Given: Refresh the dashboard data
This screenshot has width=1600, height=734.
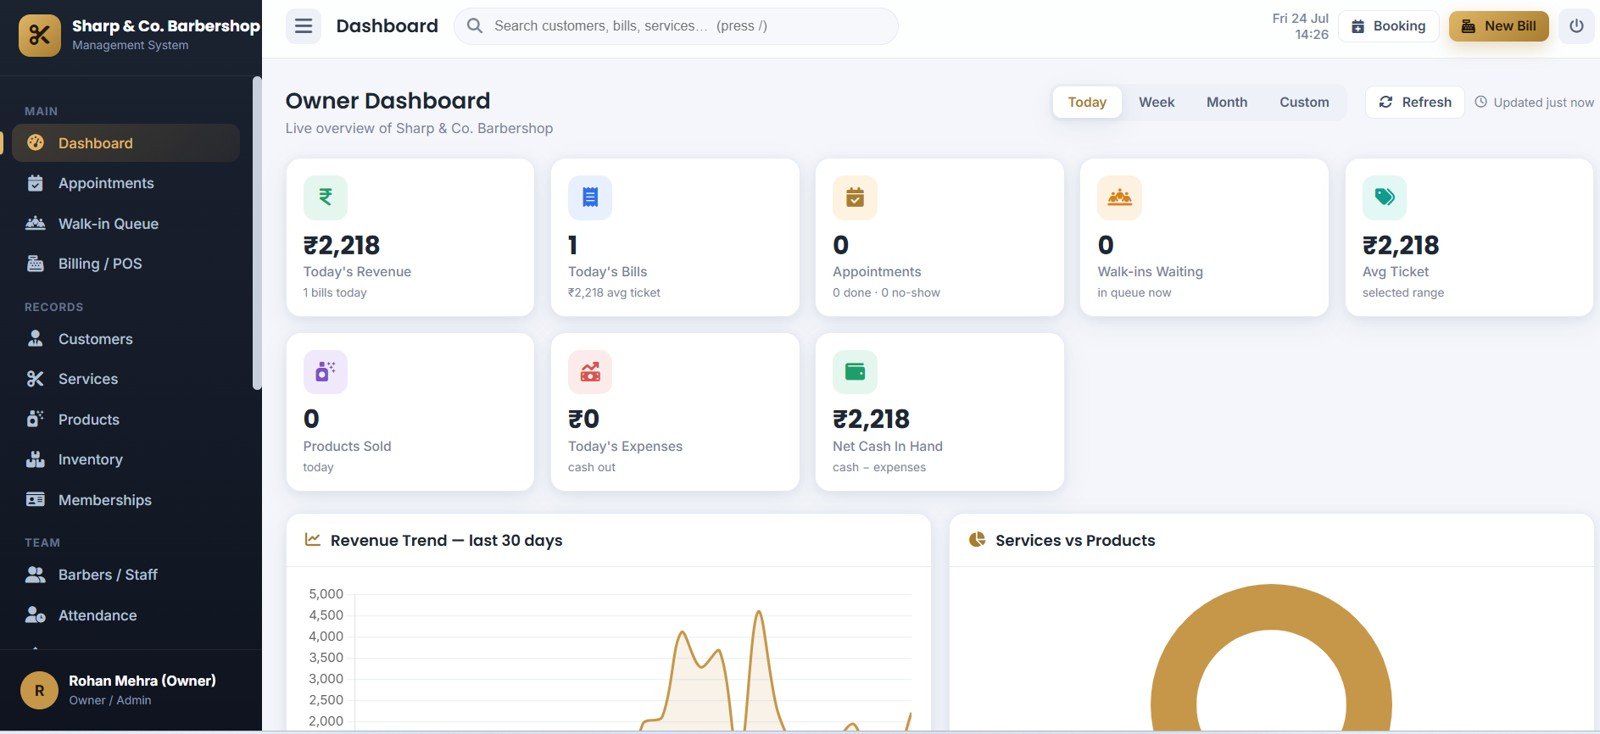Looking at the screenshot, I should tap(1415, 102).
